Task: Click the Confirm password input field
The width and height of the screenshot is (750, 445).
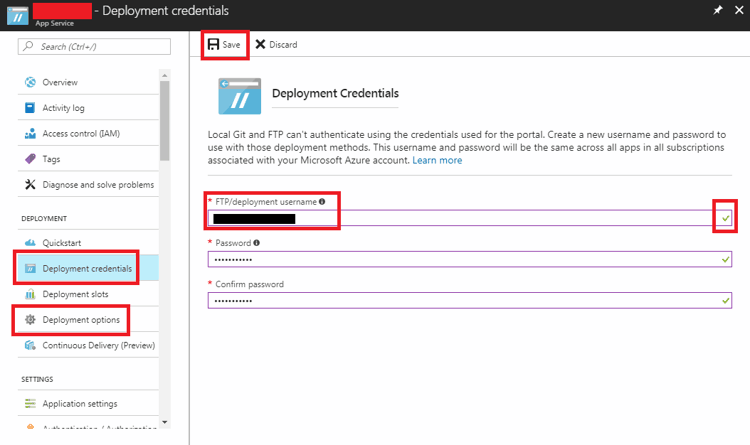Action: point(470,300)
